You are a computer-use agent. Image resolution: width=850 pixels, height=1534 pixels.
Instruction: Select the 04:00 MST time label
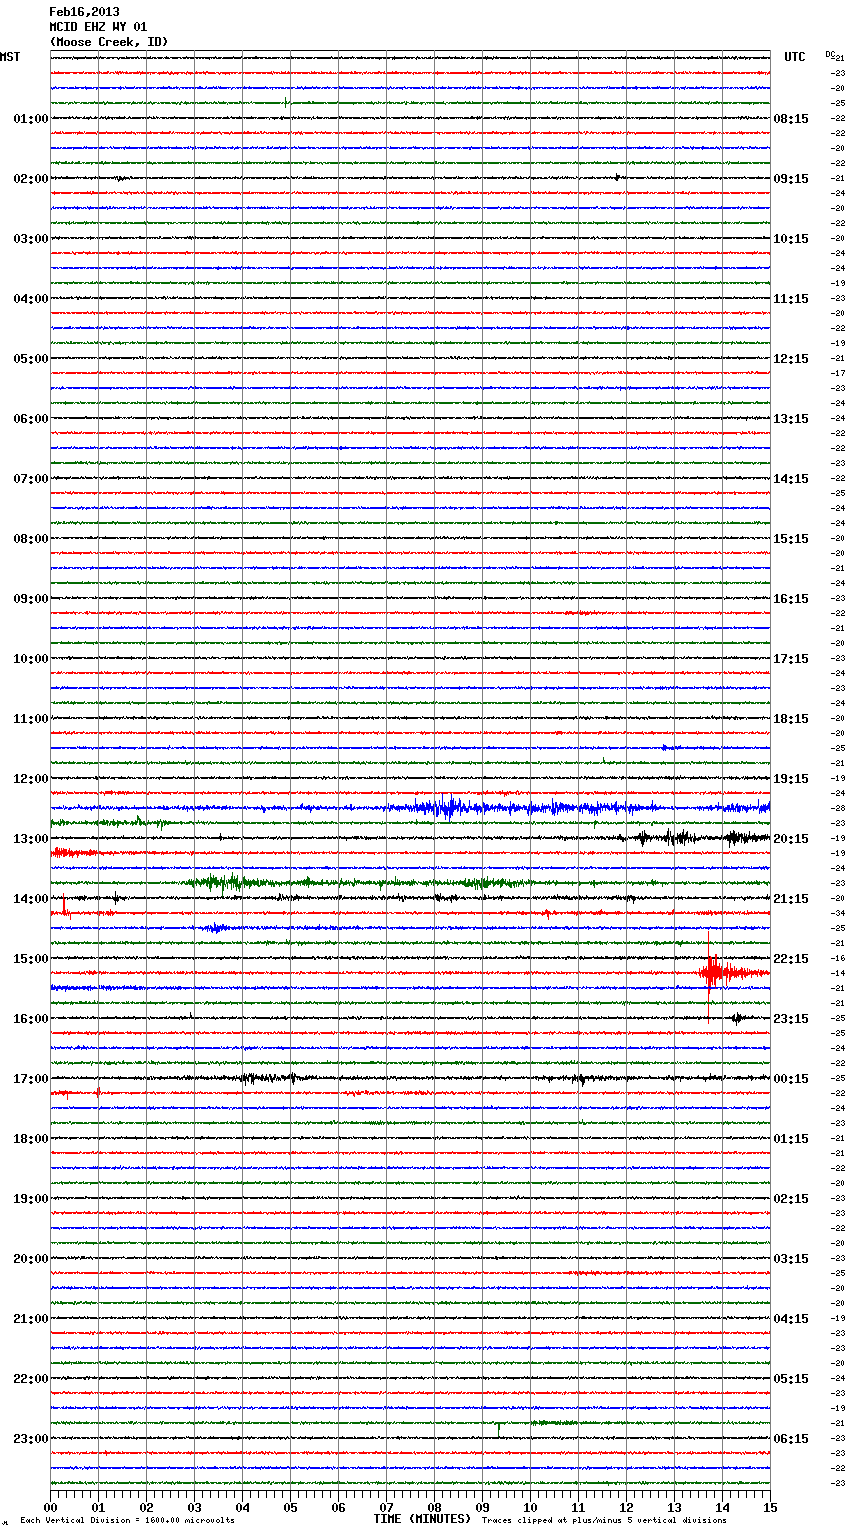click(31, 299)
